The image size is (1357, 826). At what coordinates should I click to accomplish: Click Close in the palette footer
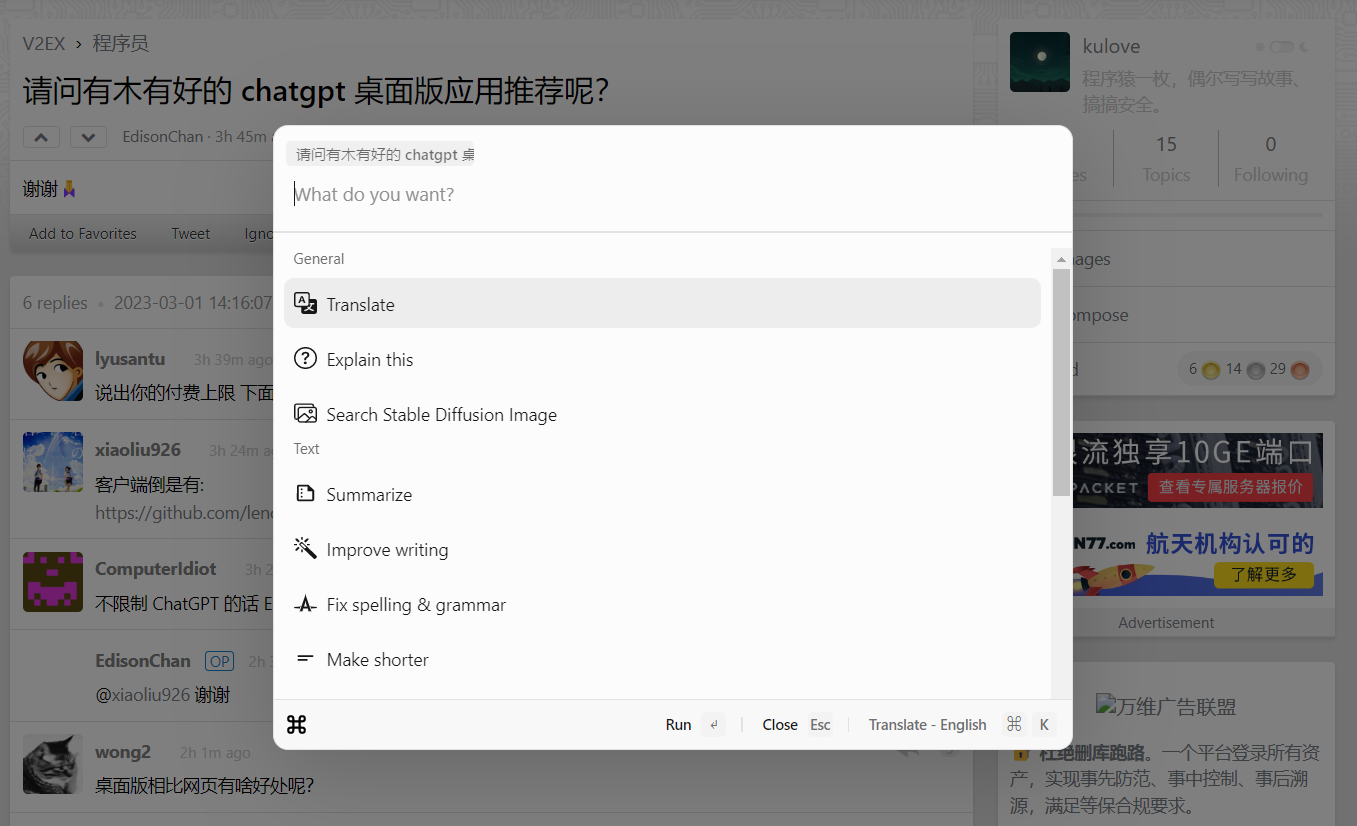click(x=779, y=725)
